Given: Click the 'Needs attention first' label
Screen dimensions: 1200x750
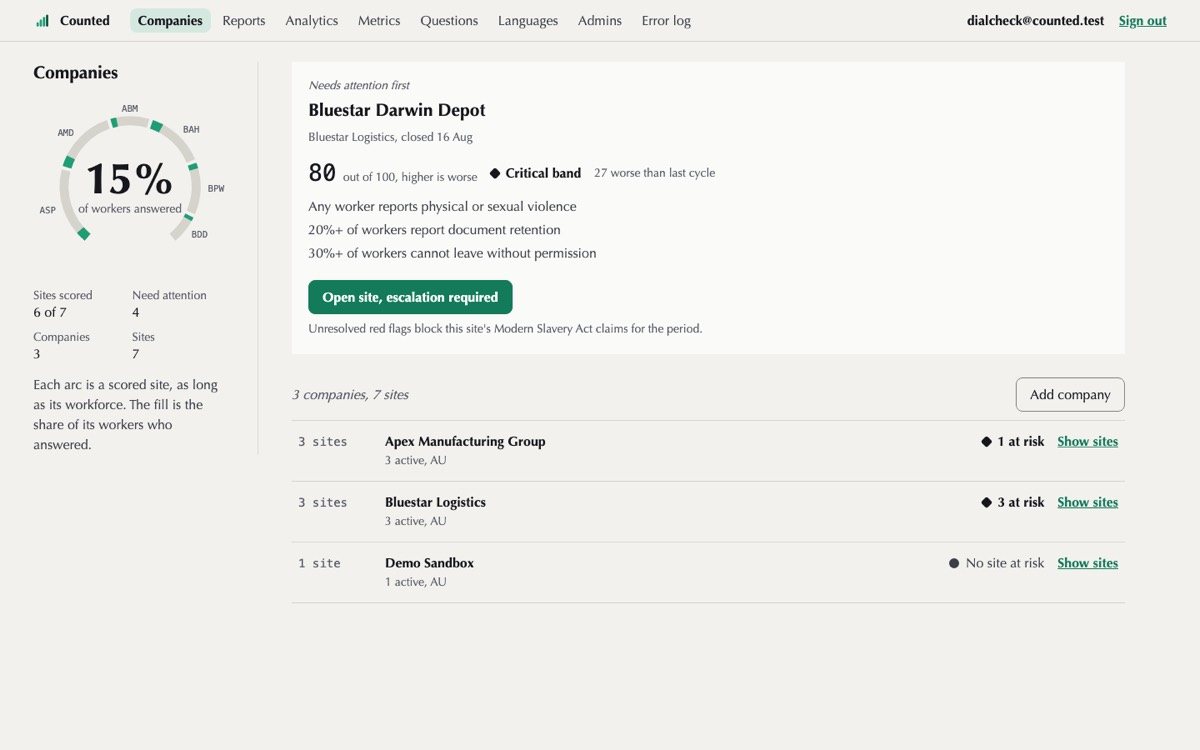Looking at the screenshot, I should [359, 85].
